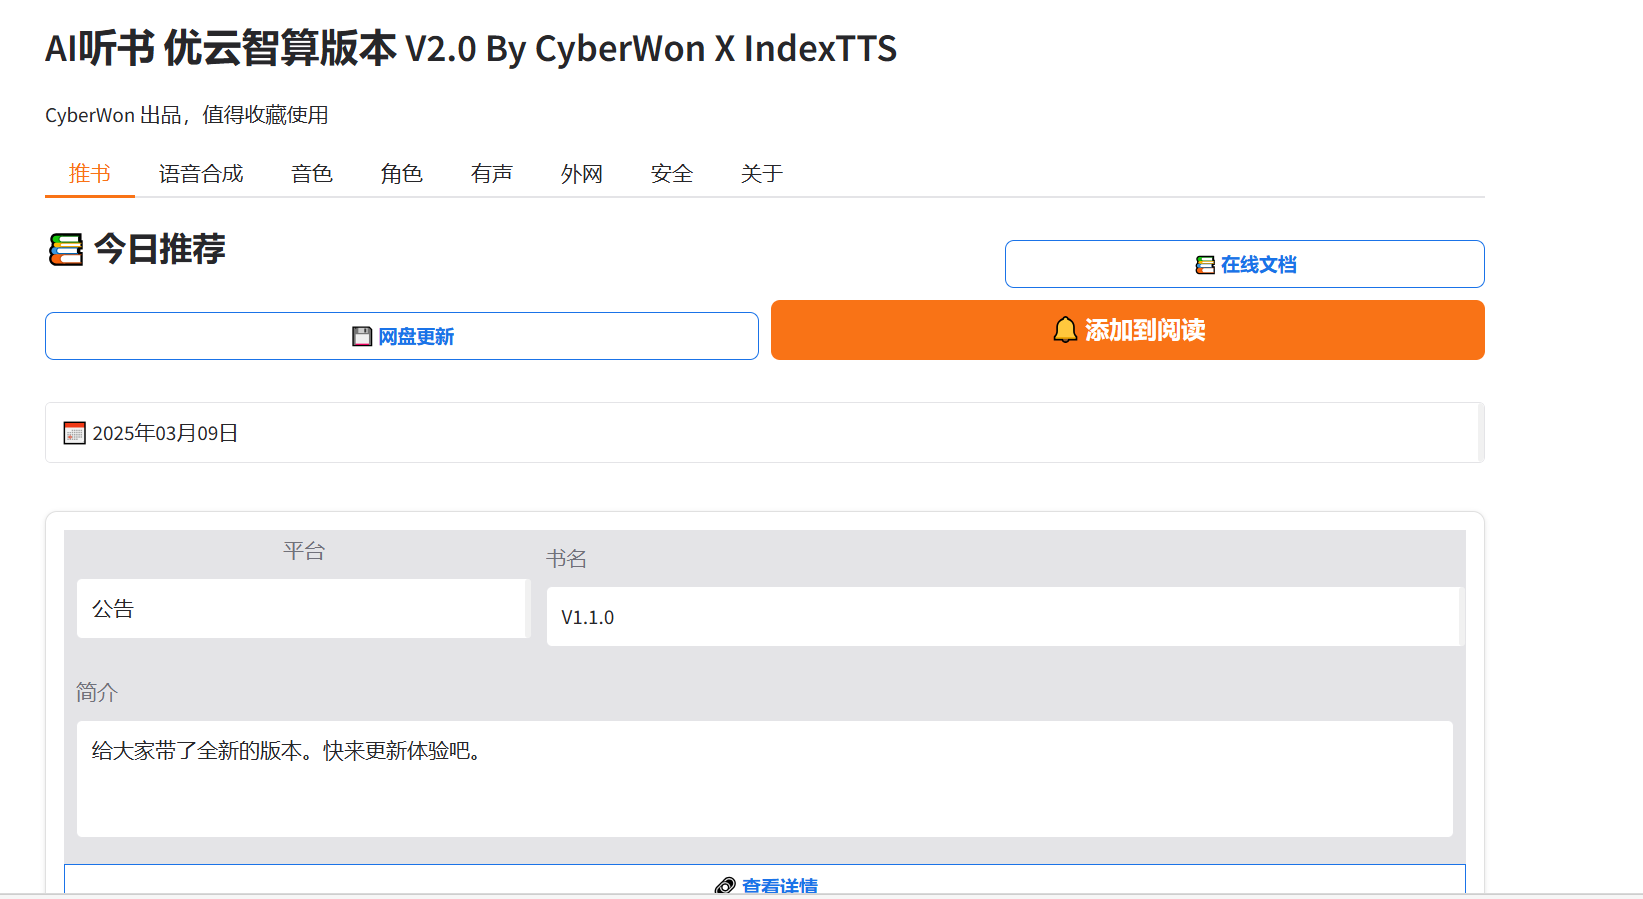1643x899 pixels.
Task: Switch to the 外网 tab
Action: (x=582, y=174)
